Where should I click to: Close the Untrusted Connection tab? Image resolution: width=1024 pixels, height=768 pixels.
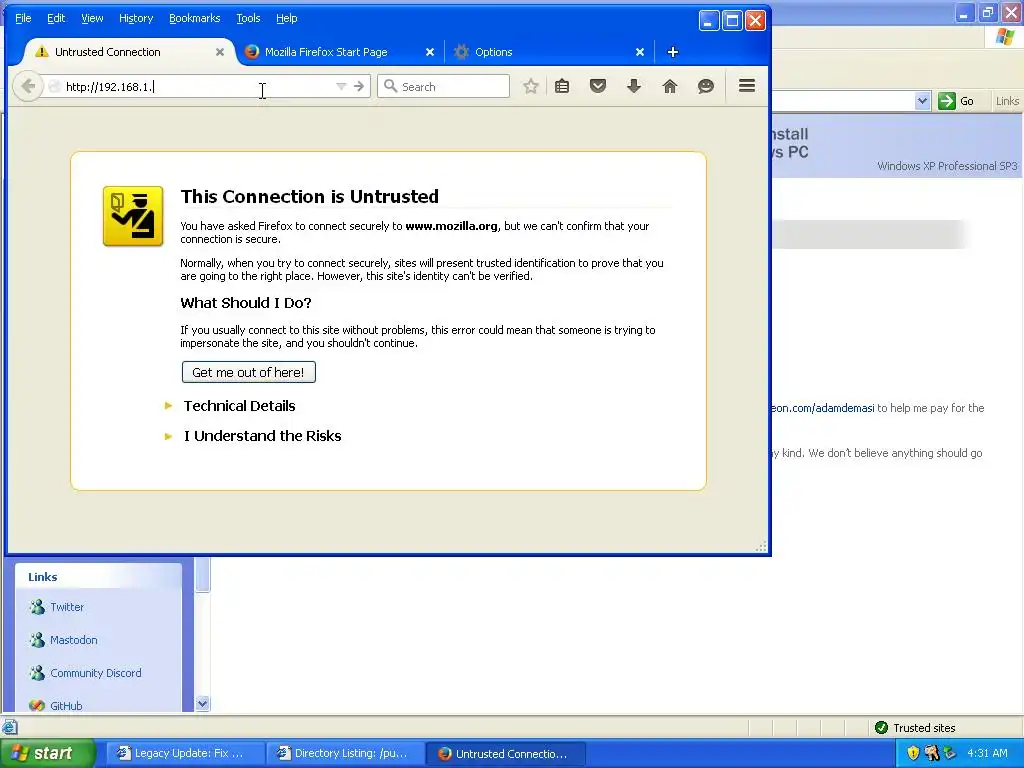coord(220,52)
